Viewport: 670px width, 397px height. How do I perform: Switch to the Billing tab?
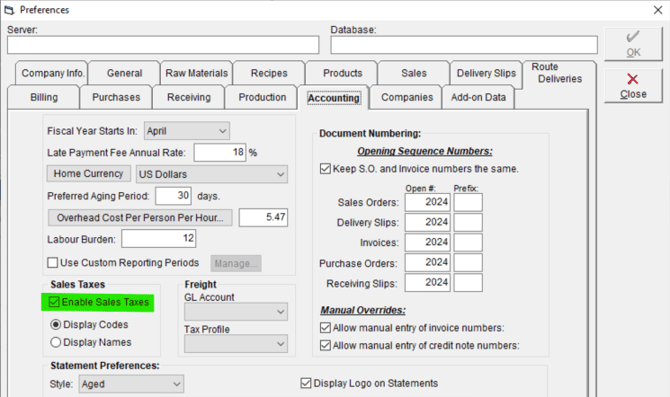tap(44, 97)
